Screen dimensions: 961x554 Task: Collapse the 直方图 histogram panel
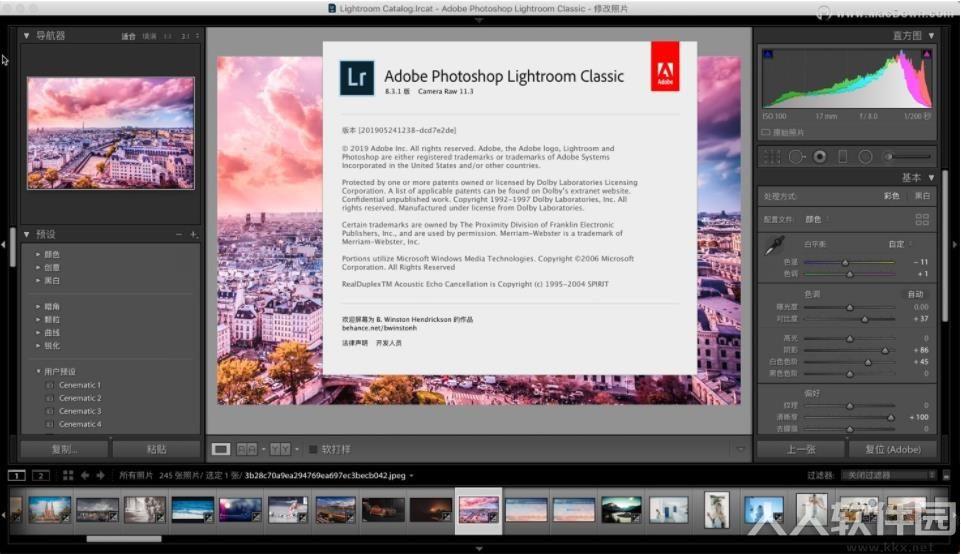click(931, 36)
